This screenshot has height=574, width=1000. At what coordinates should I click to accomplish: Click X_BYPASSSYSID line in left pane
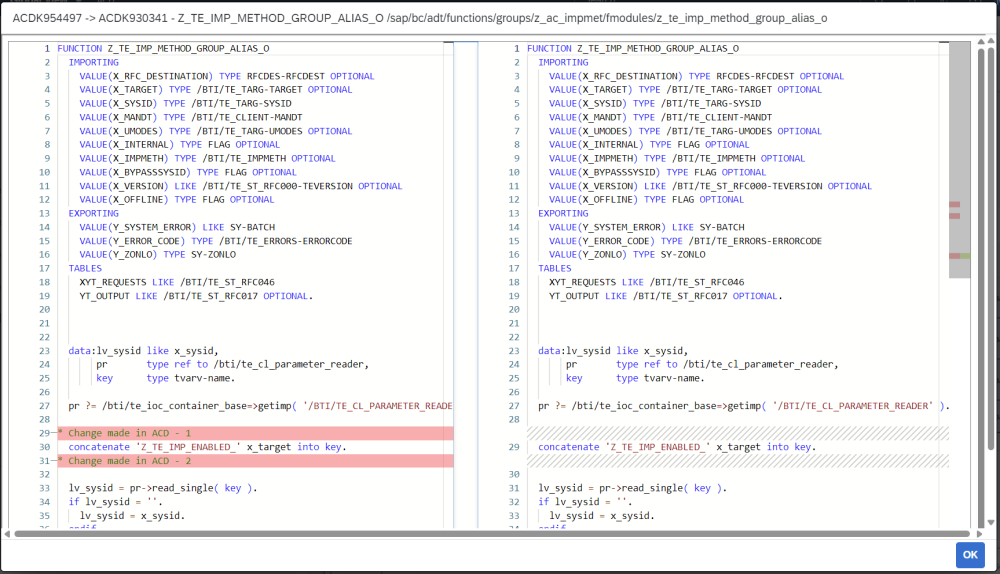(188, 172)
